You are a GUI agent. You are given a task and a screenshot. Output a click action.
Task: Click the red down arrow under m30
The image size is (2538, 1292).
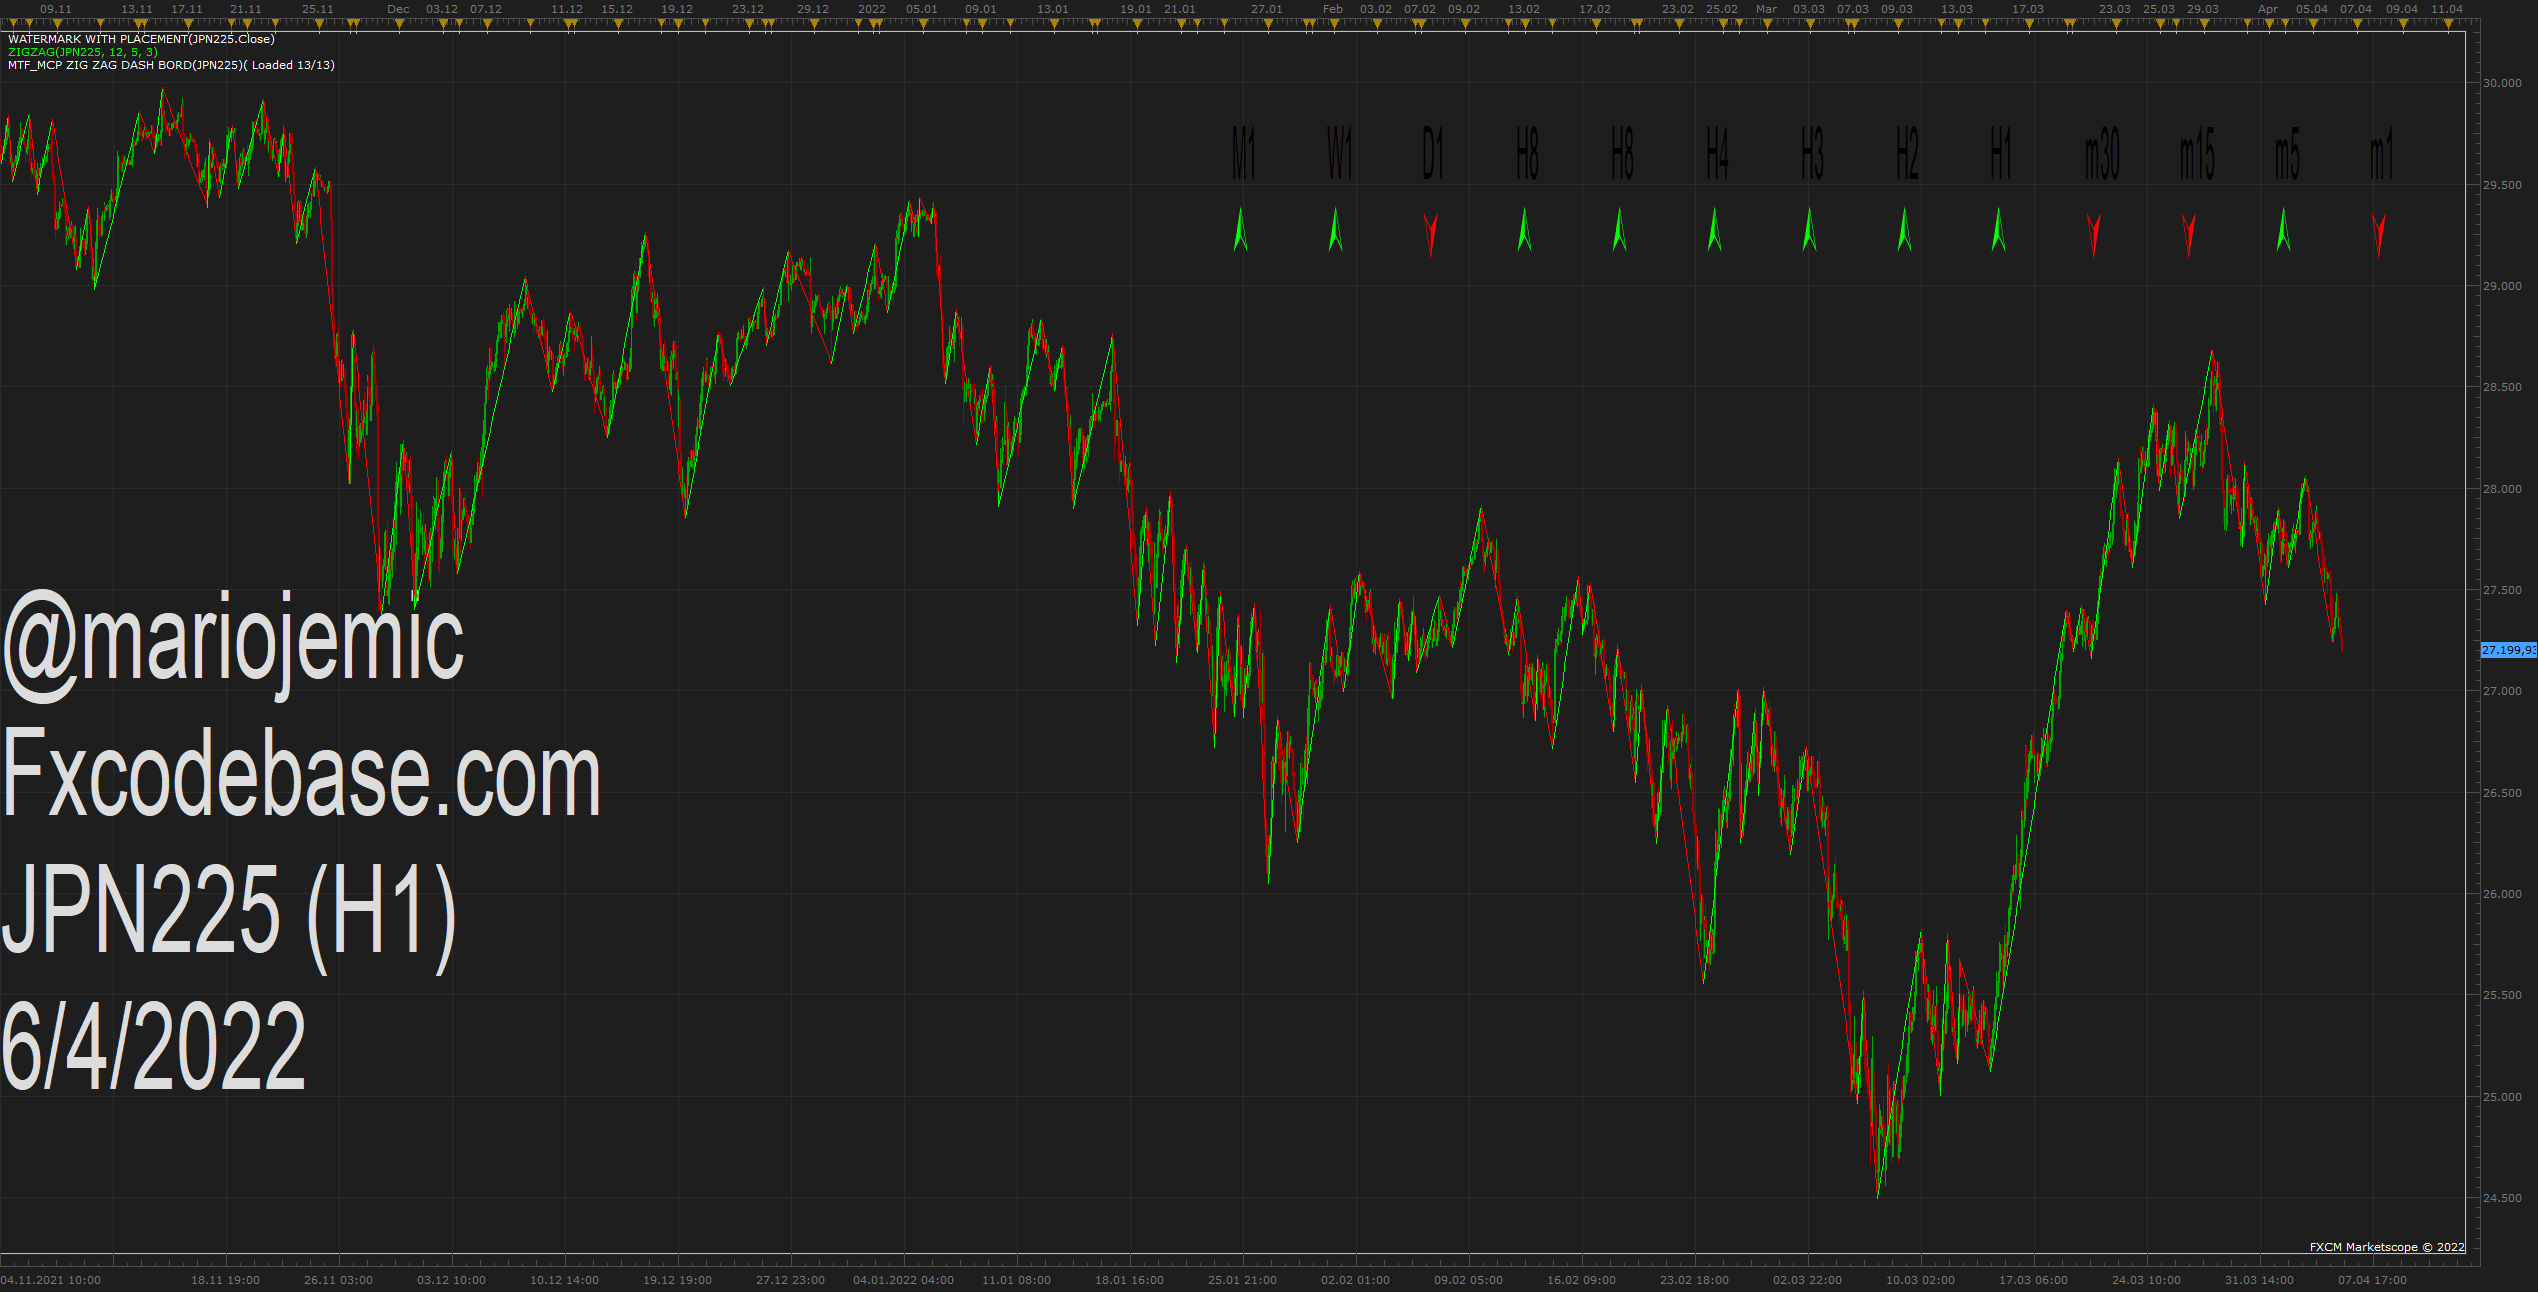[x=2094, y=235]
